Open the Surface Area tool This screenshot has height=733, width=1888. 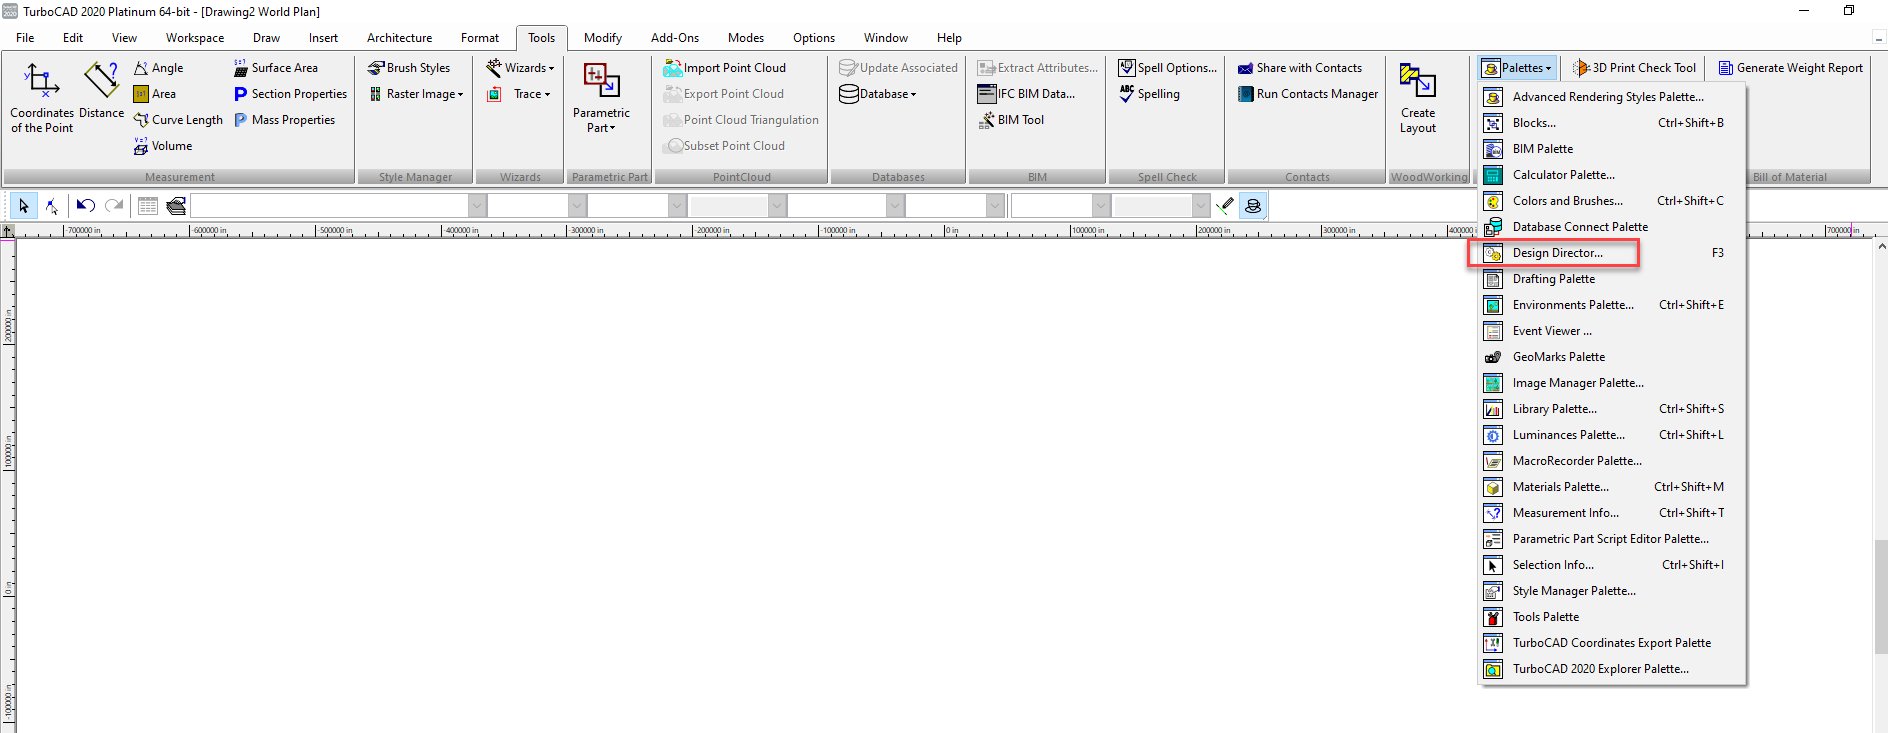coord(276,68)
